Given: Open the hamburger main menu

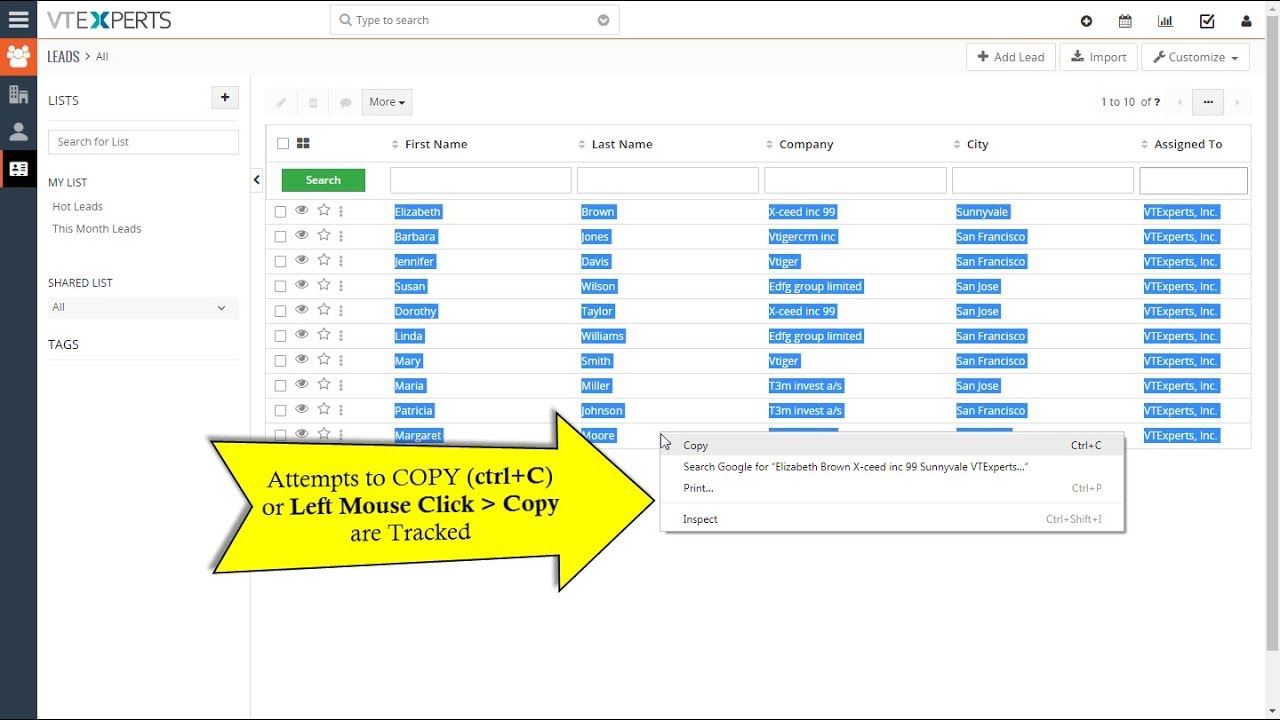Looking at the screenshot, I should (18, 19).
